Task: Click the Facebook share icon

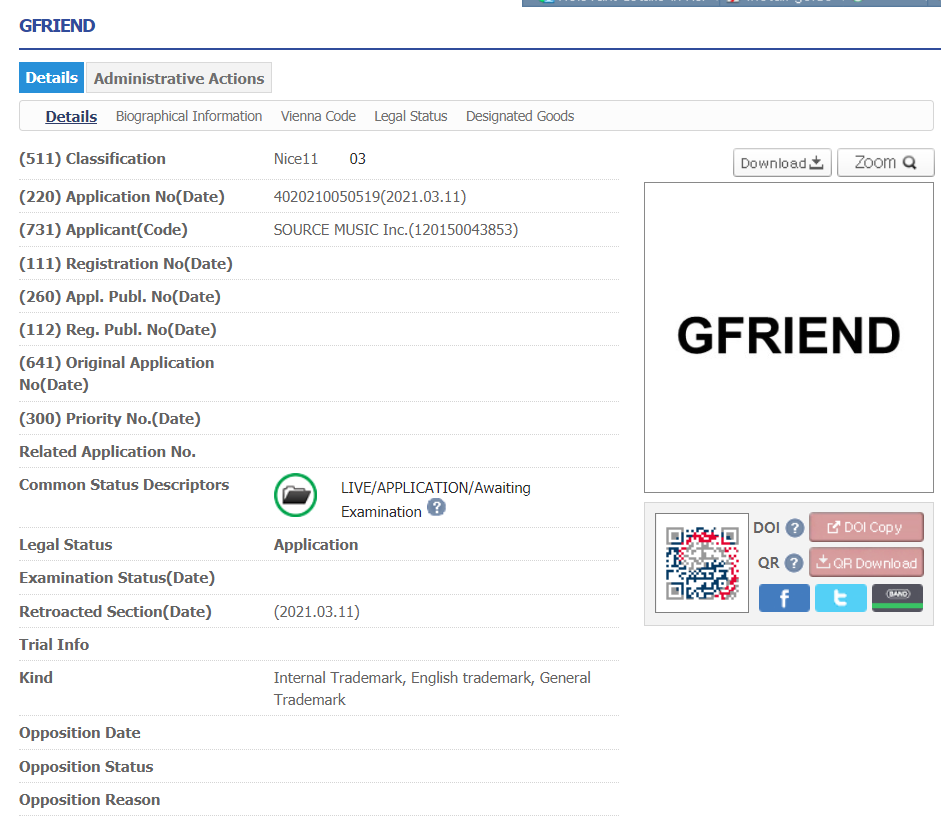Action: 784,598
